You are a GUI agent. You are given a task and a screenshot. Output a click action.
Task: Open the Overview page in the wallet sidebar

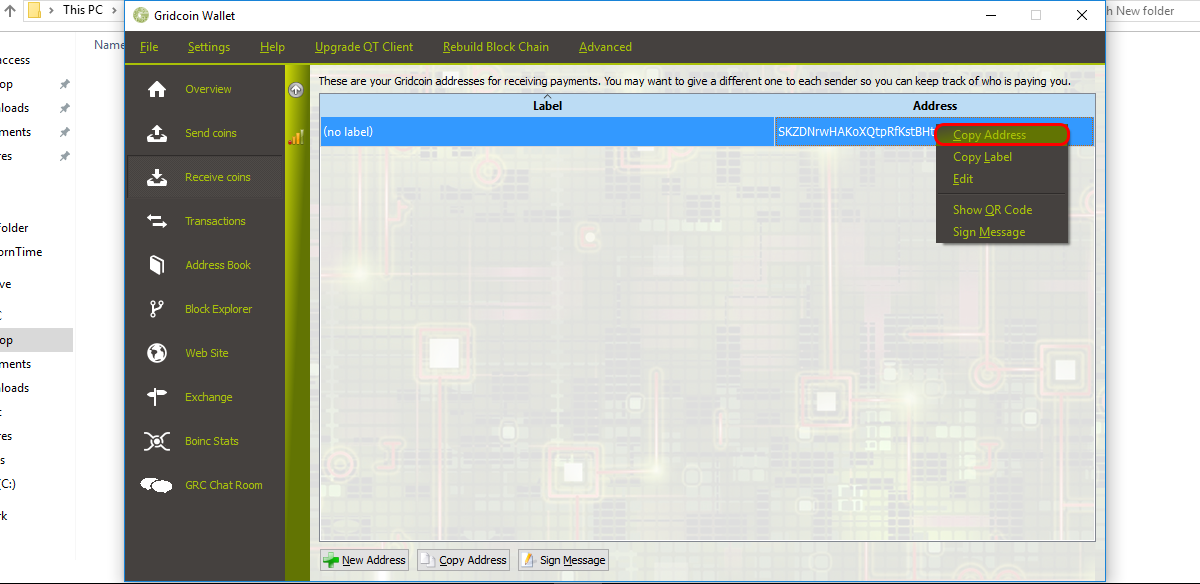205,89
